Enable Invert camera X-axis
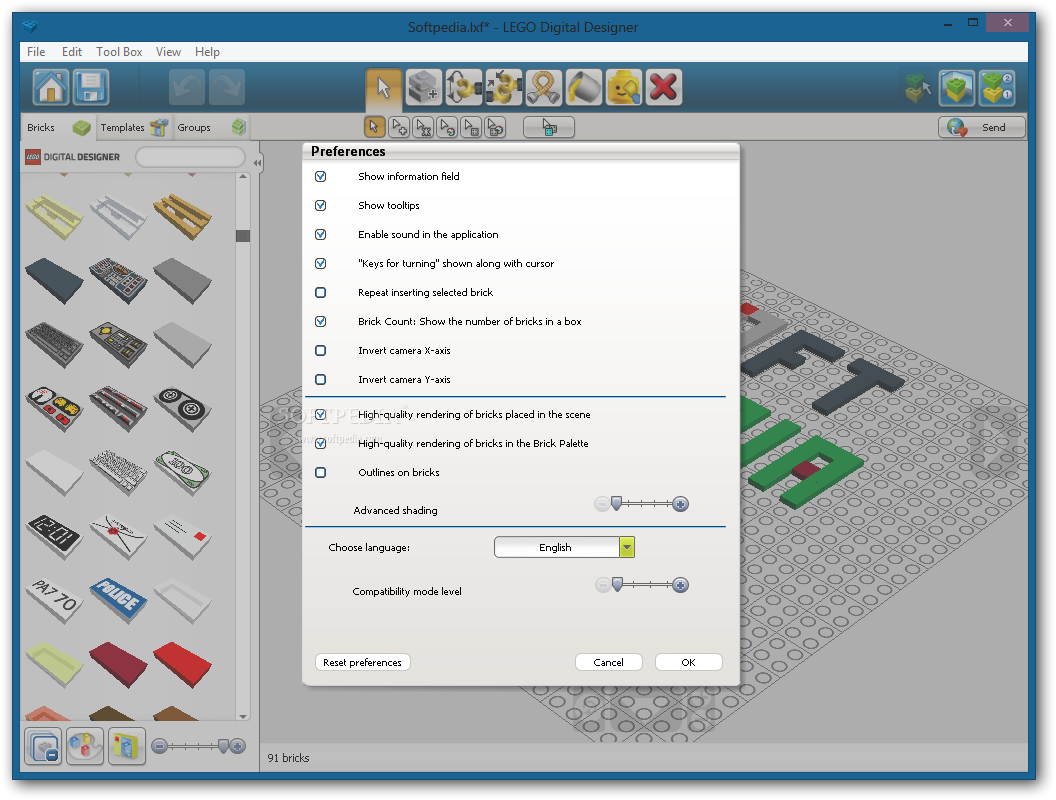The image size is (1056, 800). [321, 350]
